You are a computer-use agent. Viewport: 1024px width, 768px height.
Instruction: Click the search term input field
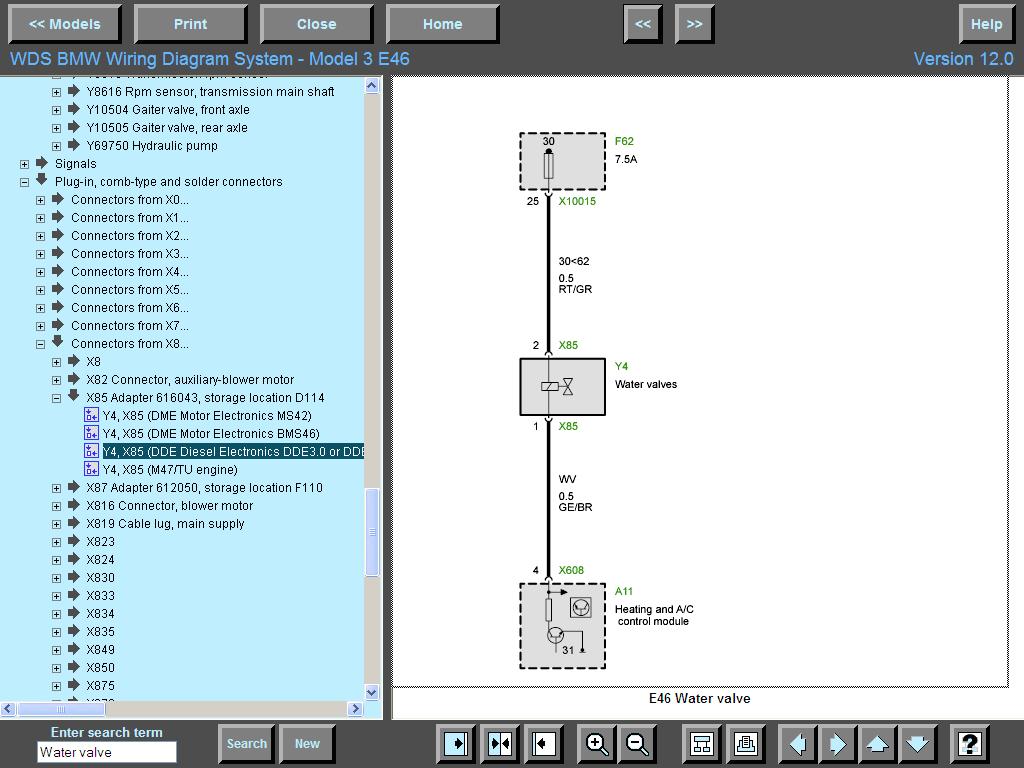pos(106,752)
